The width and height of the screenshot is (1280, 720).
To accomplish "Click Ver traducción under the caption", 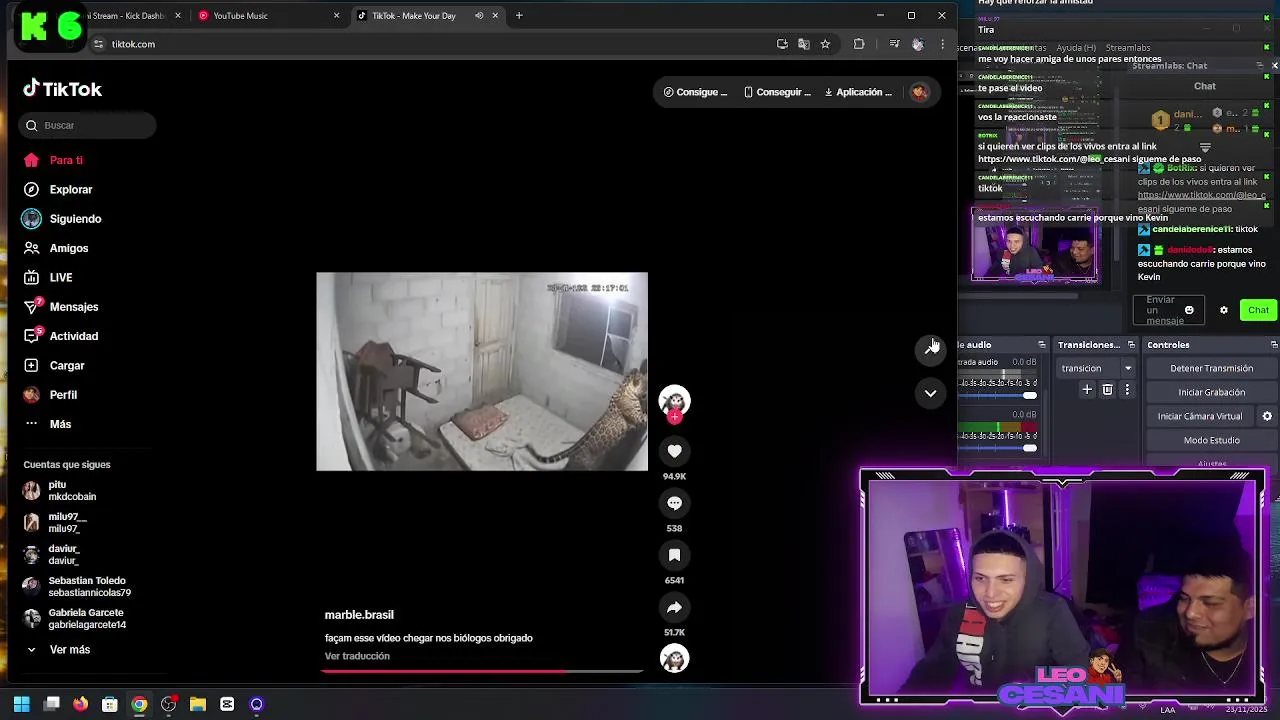I will (x=357, y=656).
